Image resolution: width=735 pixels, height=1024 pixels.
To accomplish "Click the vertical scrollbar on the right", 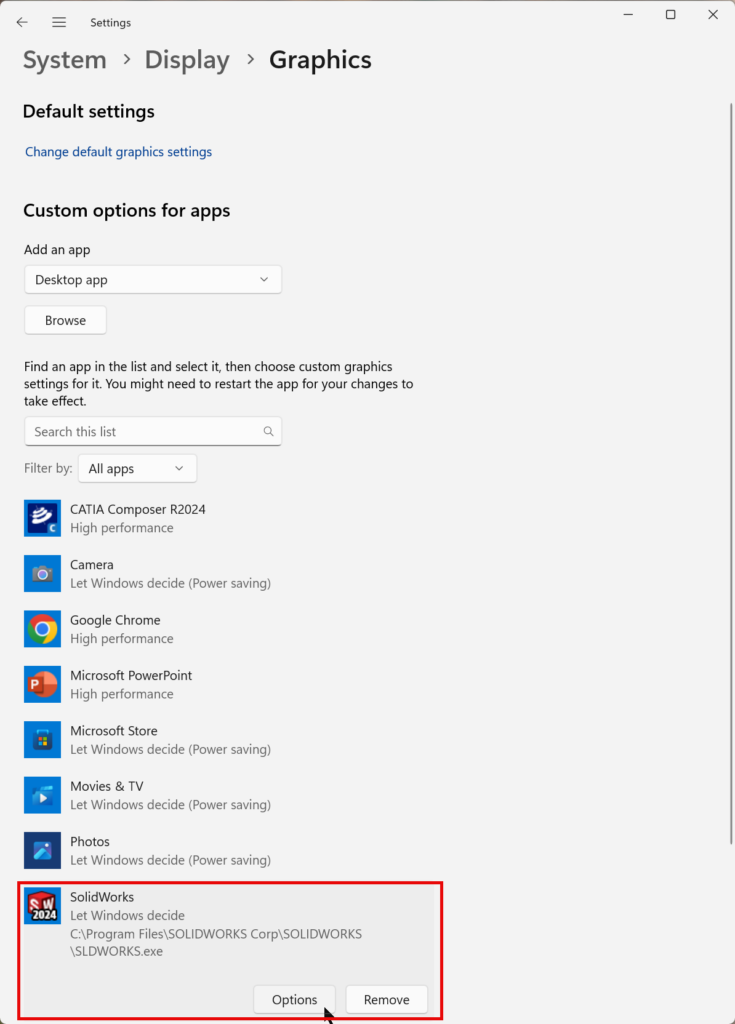I will (x=730, y=473).
